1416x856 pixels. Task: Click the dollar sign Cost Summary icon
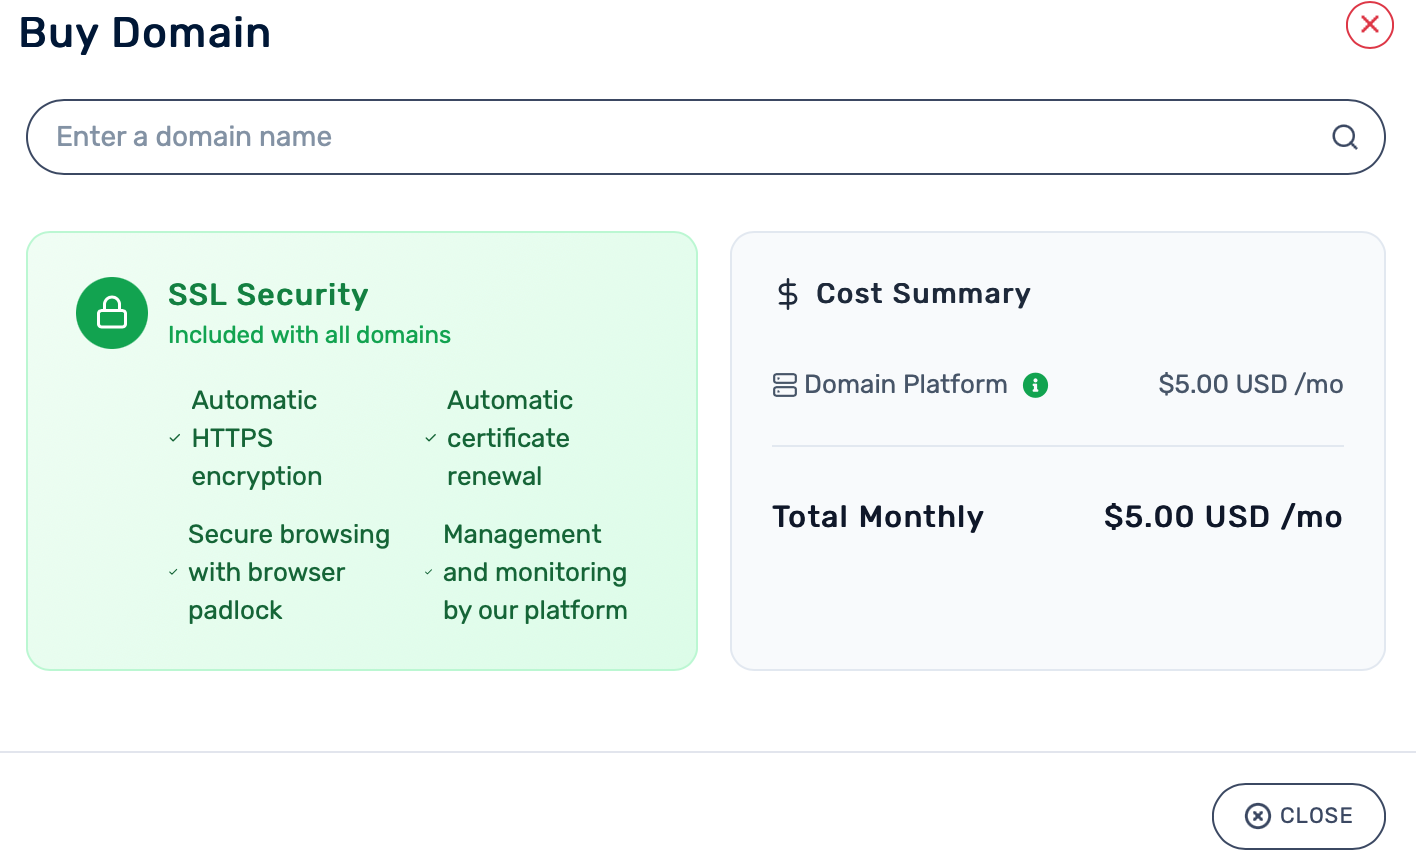click(x=788, y=294)
